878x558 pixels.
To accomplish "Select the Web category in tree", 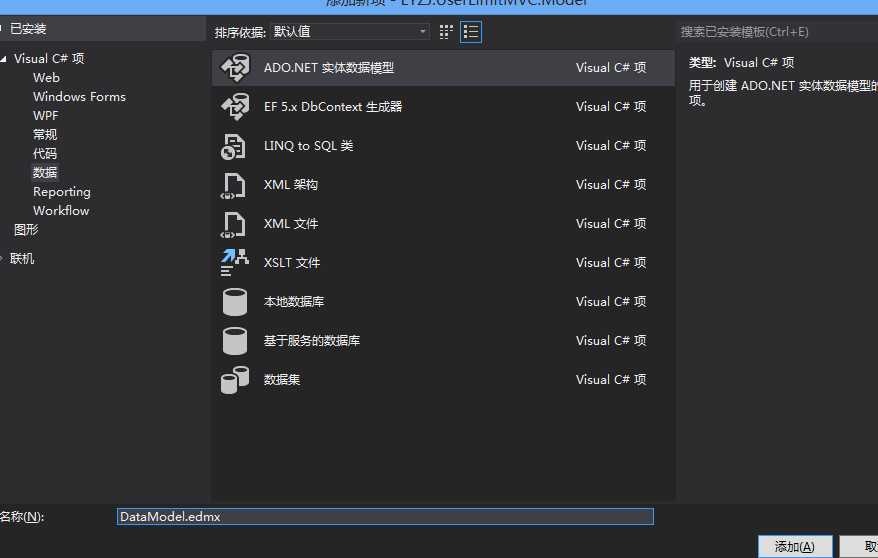I will pos(46,78).
